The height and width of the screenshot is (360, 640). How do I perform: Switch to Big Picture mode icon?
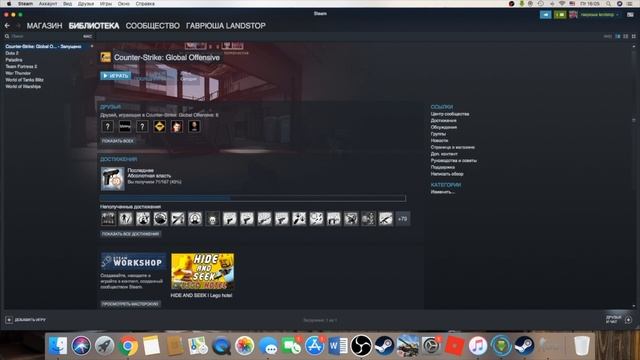(630, 15)
